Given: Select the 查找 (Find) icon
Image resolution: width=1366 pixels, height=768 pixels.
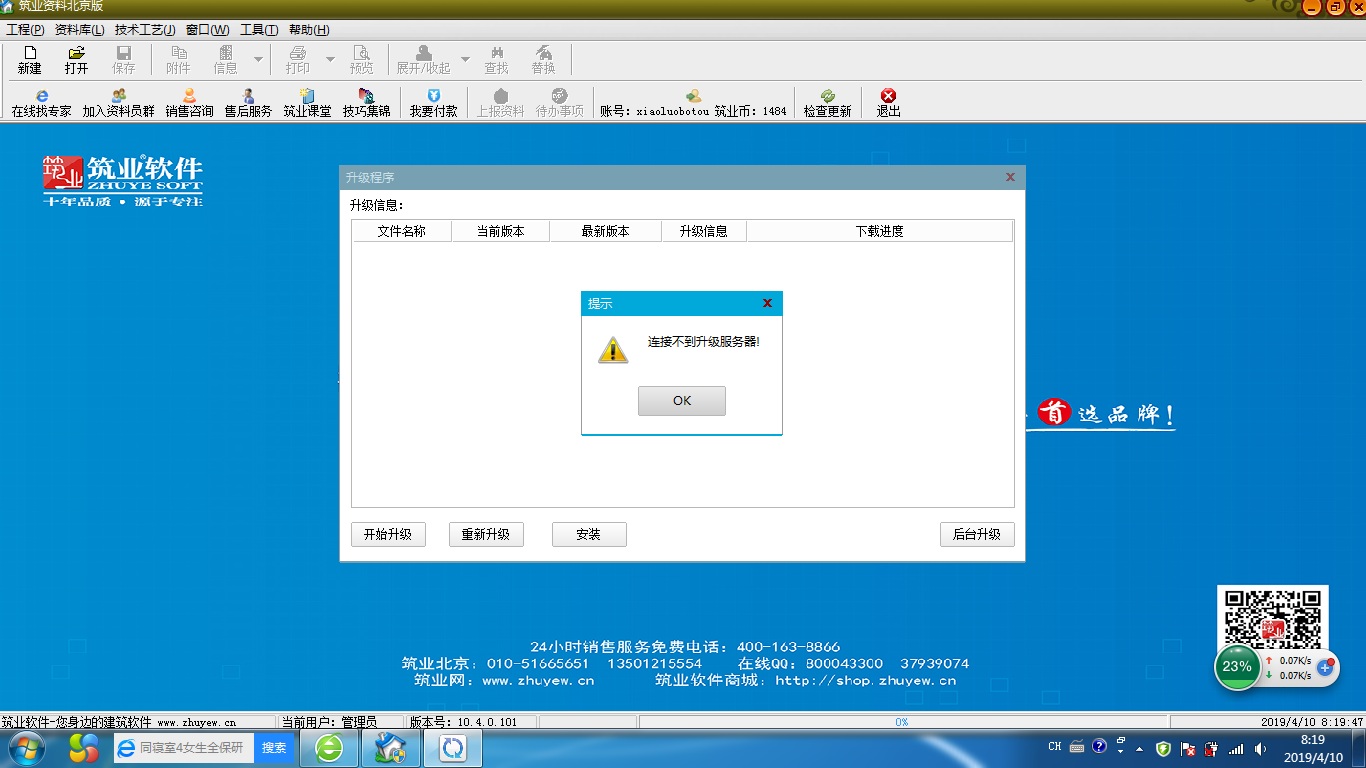Looking at the screenshot, I should point(497,59).
